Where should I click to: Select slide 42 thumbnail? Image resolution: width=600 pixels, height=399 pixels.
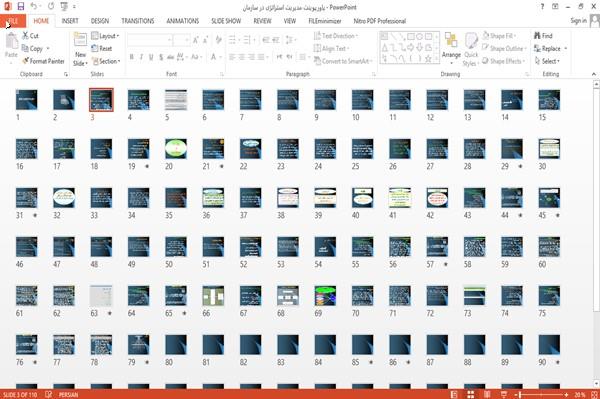pos(437,197)
